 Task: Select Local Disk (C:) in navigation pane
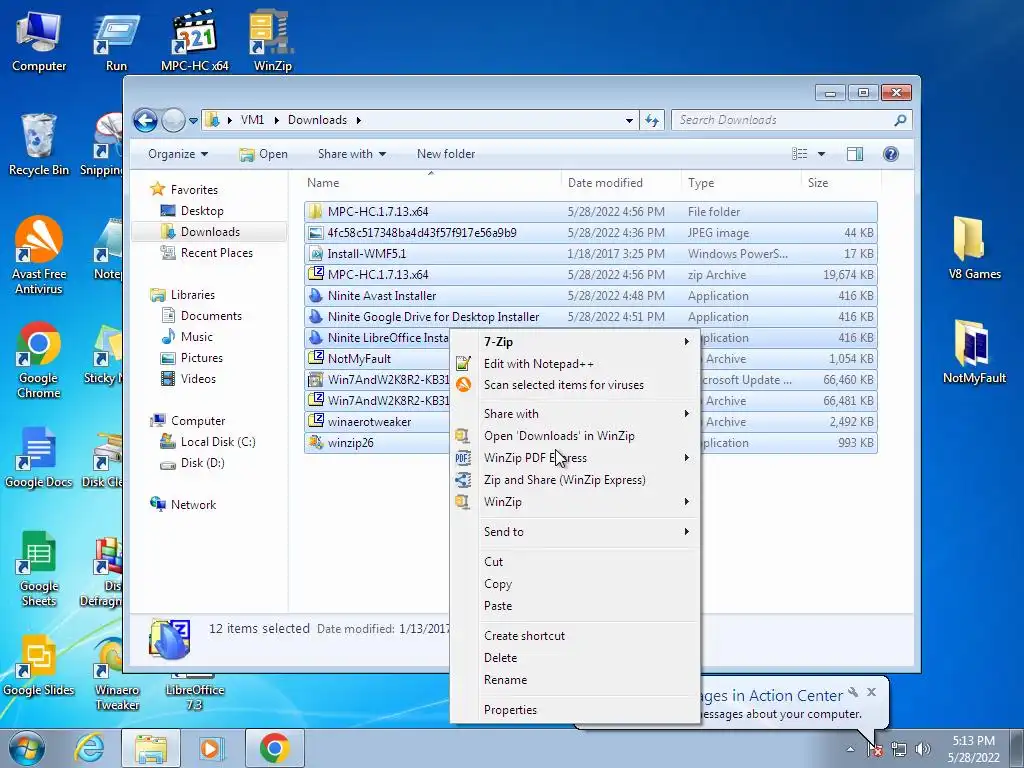(x=217, y=442)
